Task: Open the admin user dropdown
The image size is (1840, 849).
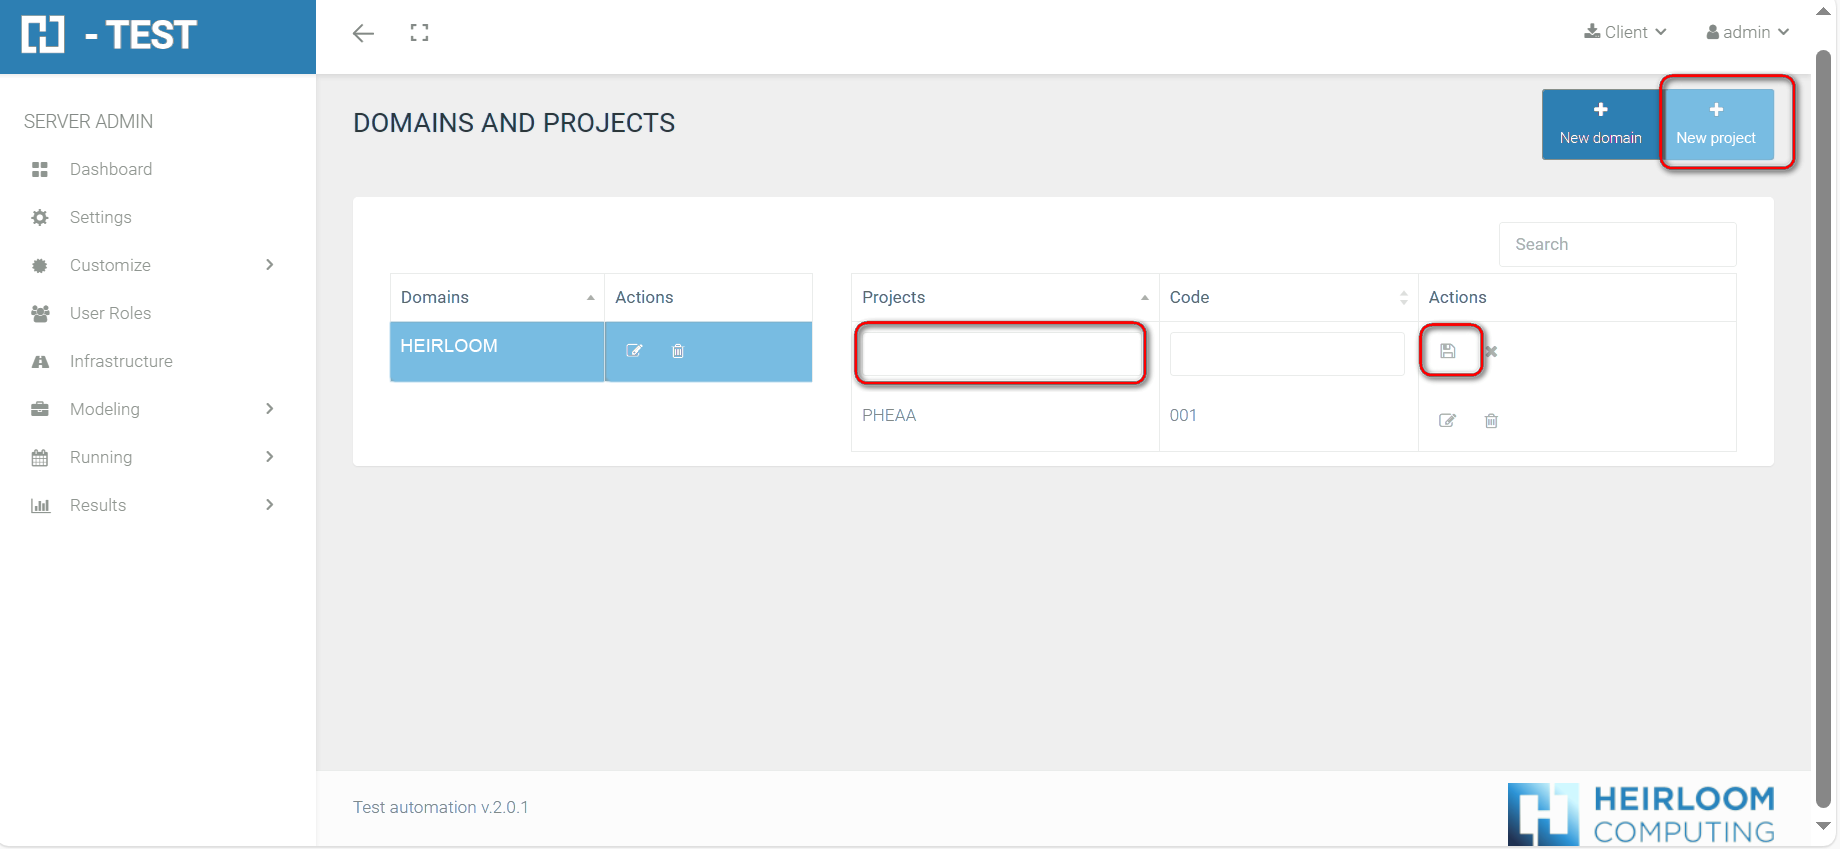Action: point(1747,32)
